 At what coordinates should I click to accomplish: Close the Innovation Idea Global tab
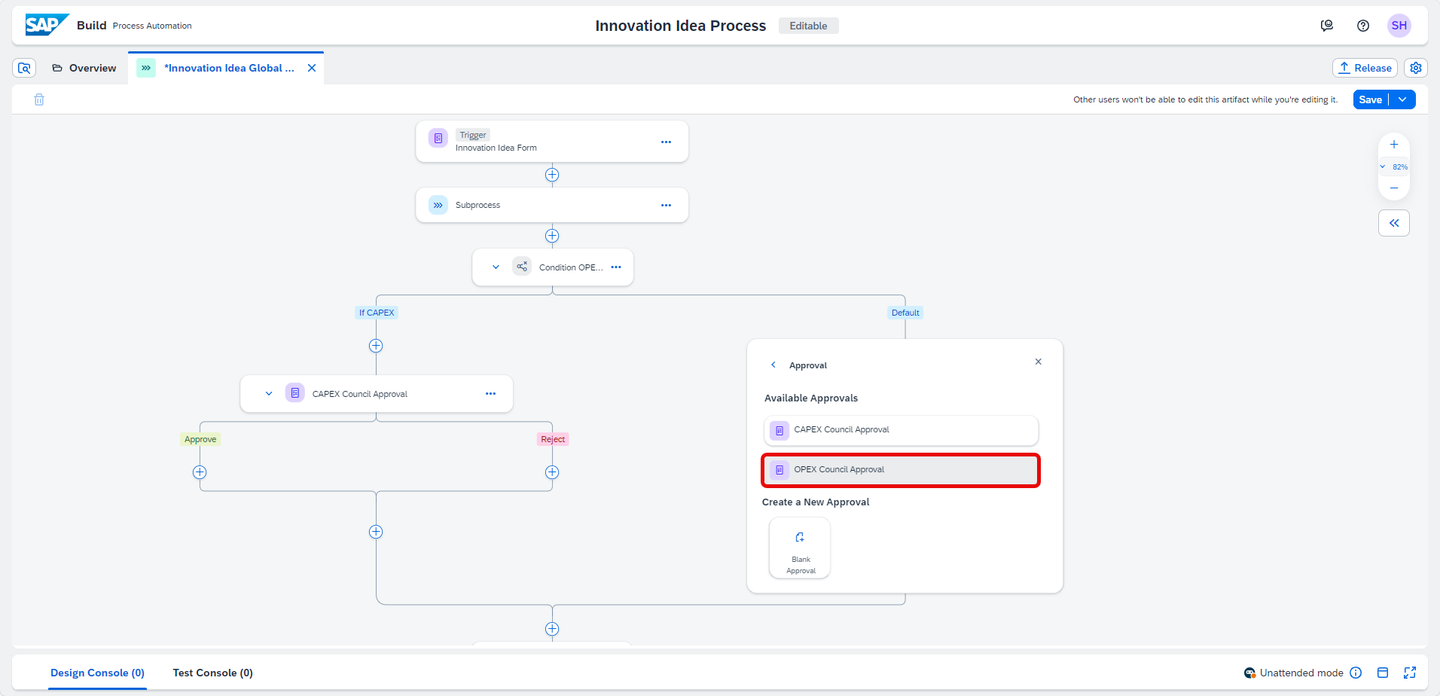coord(311,68)
